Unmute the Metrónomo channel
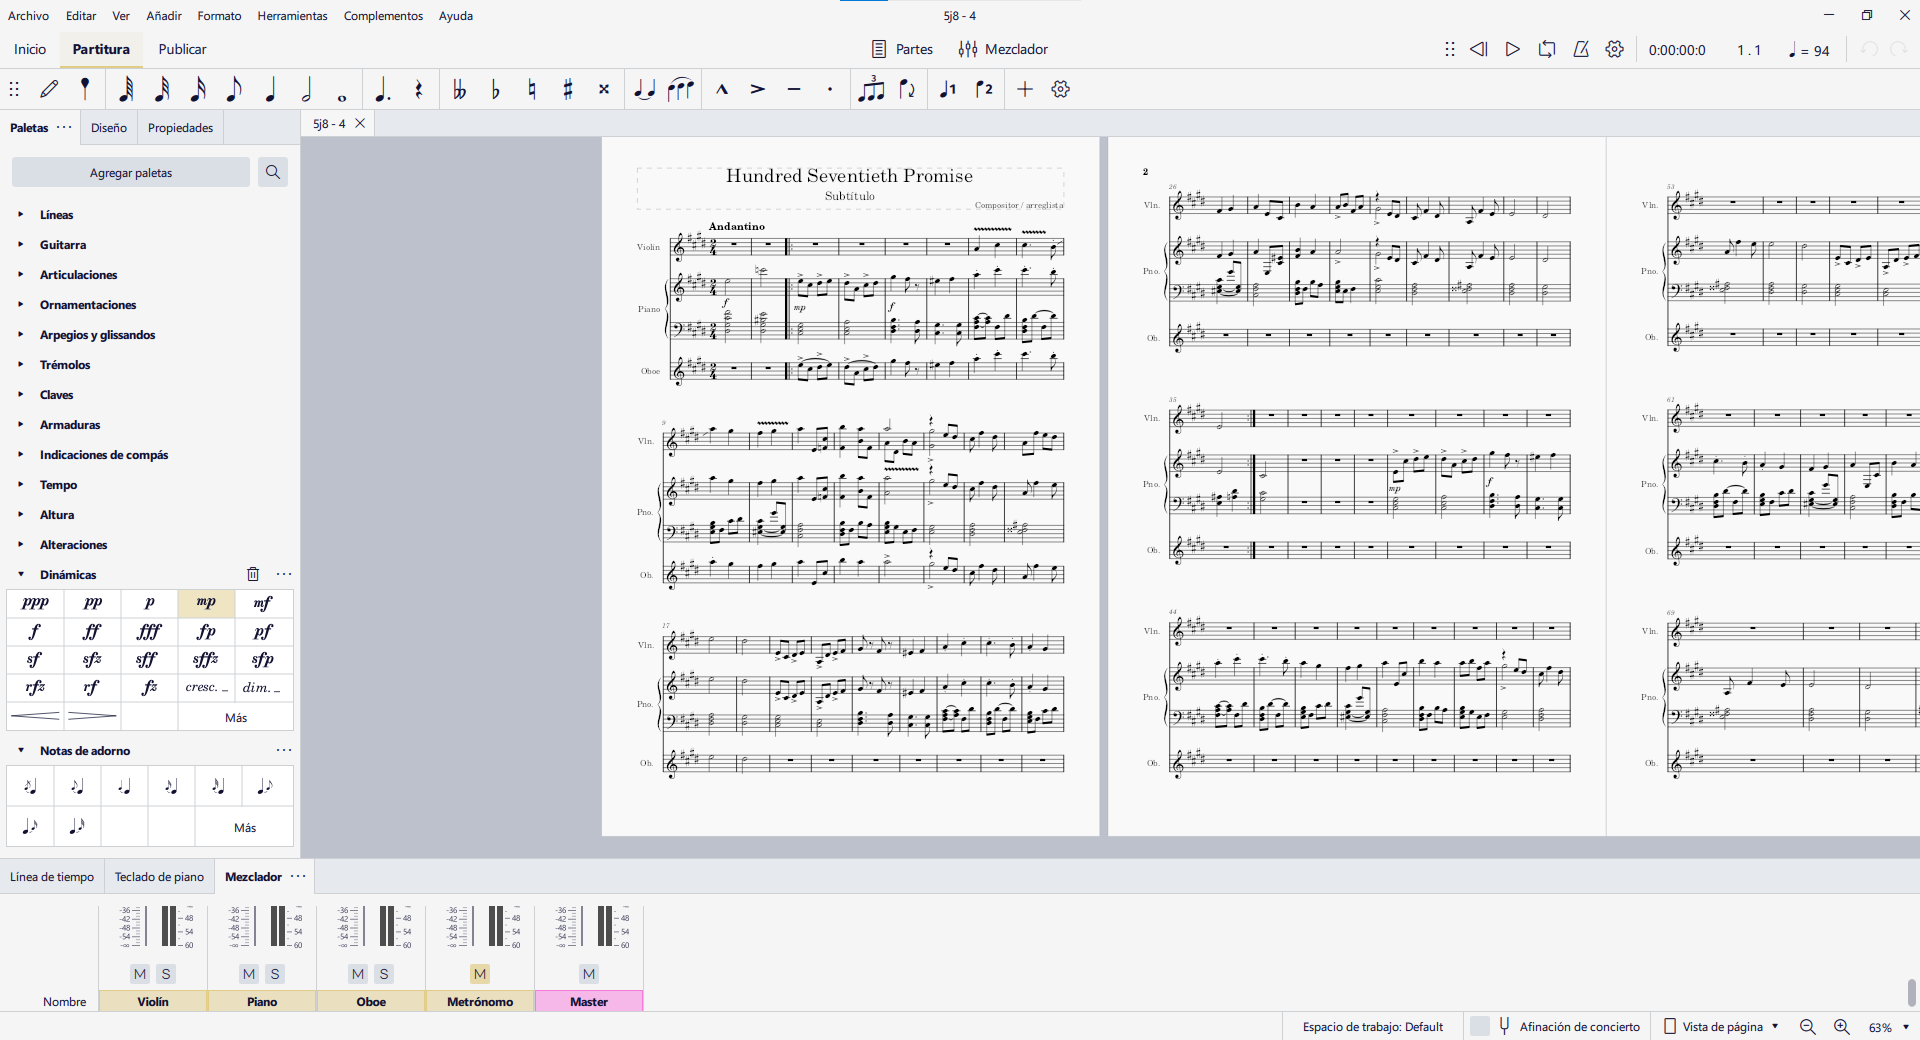This screenshot has width=1920, height=1040. point(480,974)
